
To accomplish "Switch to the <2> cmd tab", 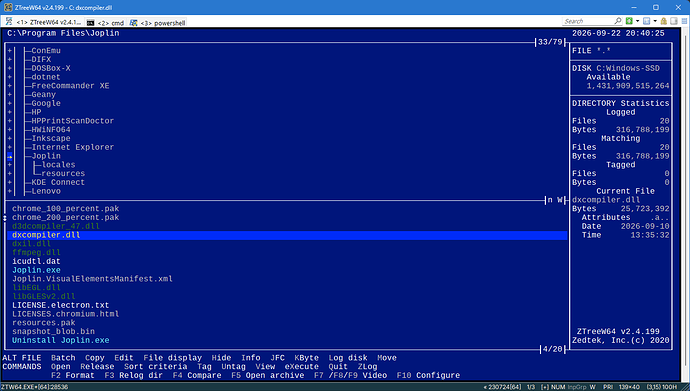I will tap(106, 22).
